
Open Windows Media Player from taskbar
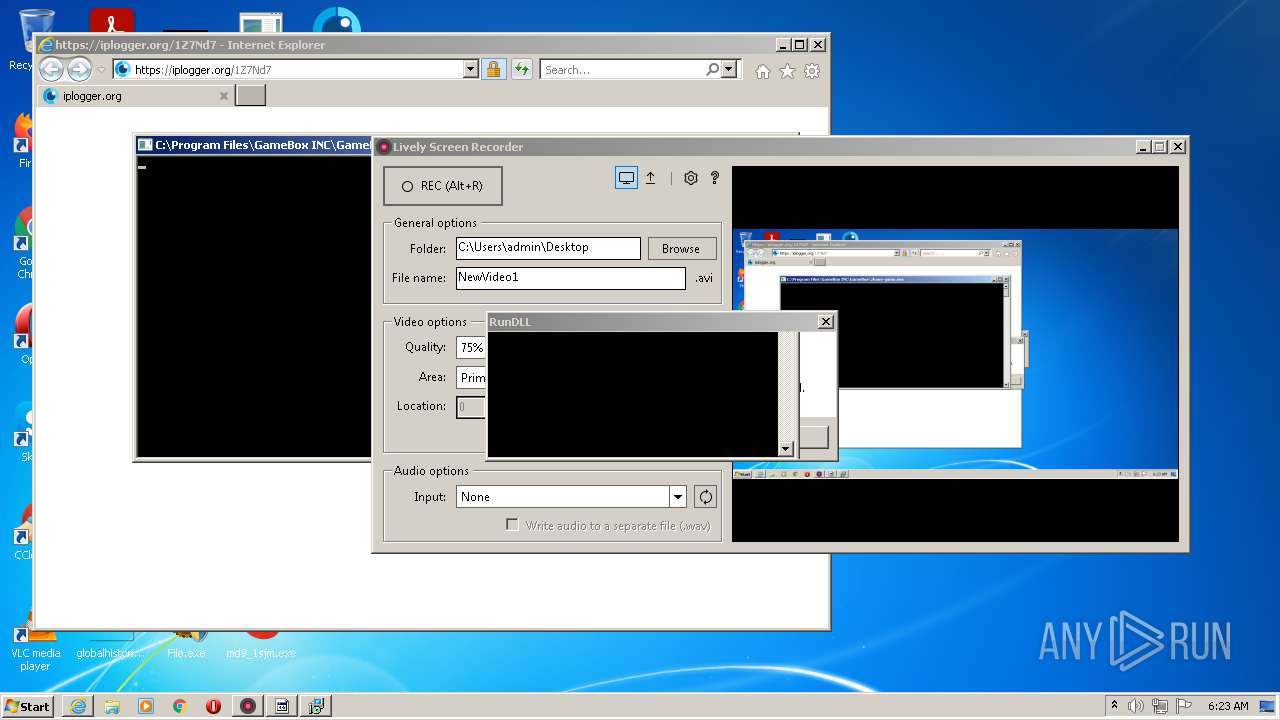(x=146, y=706)
